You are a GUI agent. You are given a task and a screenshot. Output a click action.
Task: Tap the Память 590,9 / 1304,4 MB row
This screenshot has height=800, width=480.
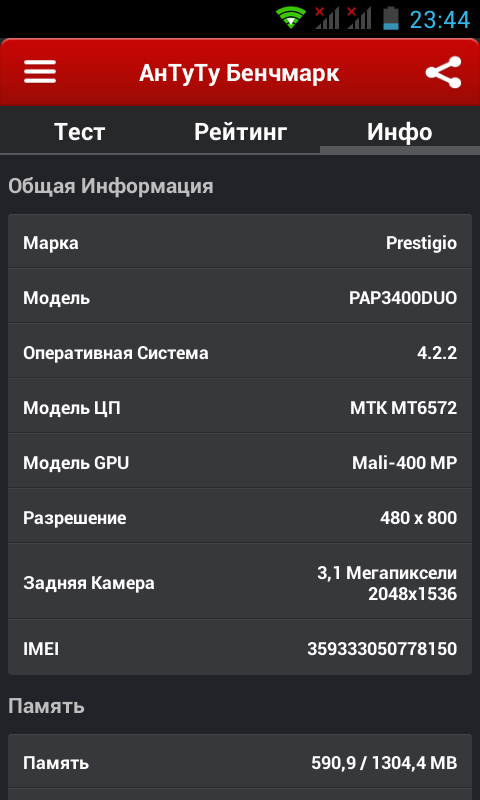[x=240, y=762]
